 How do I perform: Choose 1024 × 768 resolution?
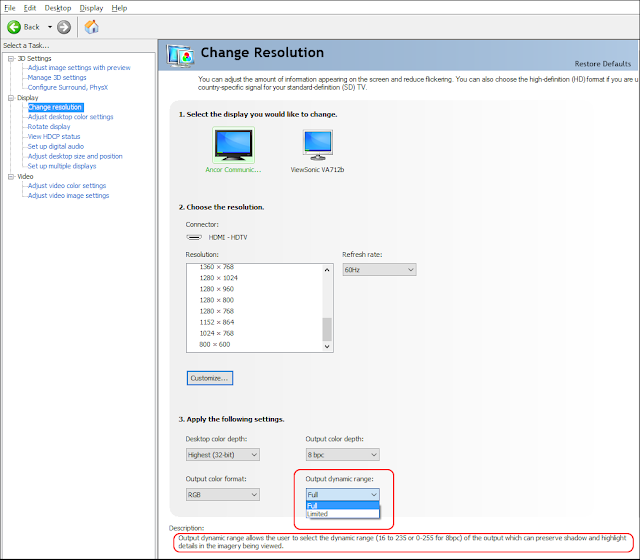[x=216, y=333]
